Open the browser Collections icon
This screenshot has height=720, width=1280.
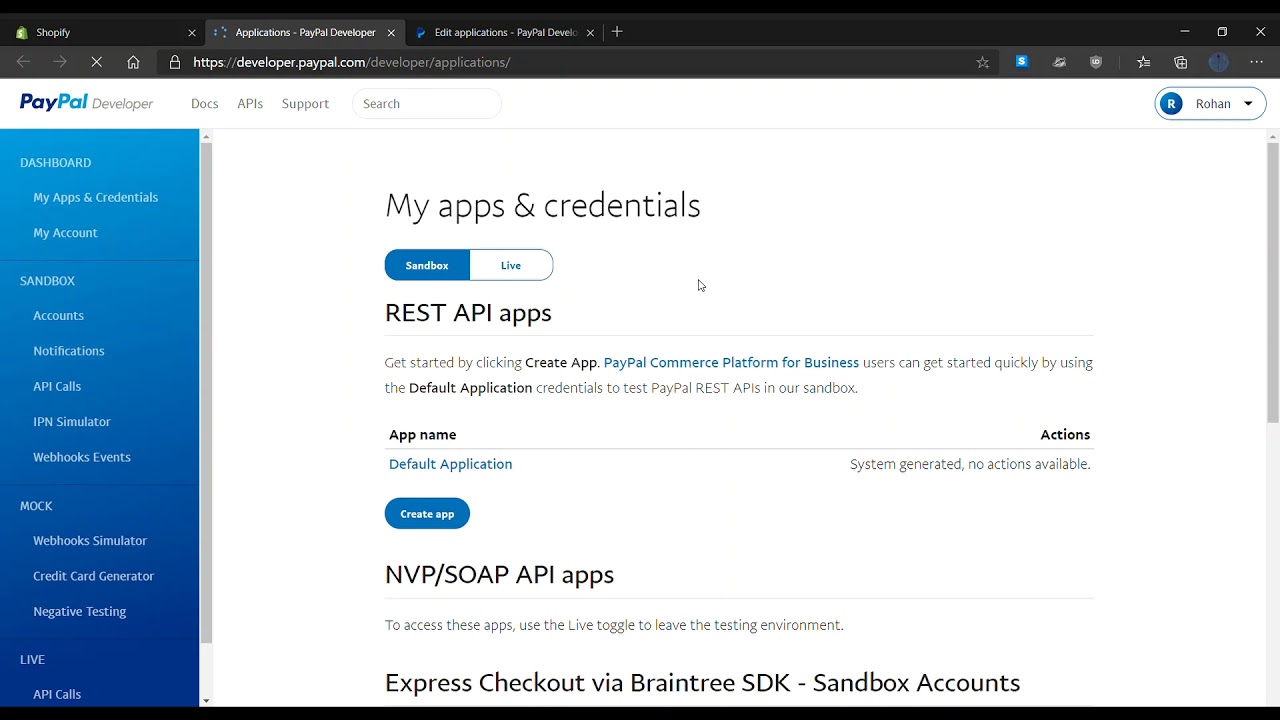tap(1181, 62)
